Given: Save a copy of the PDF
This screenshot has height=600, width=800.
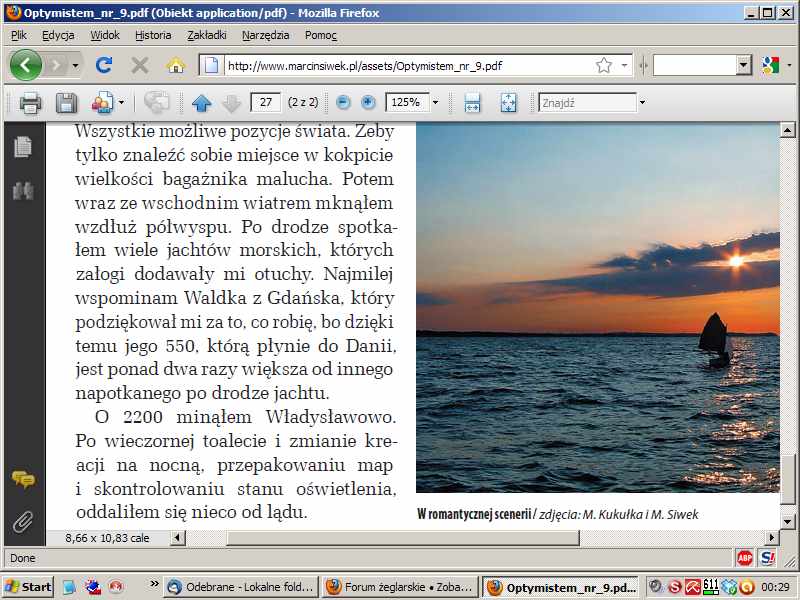Looking at the screenshot, I should pos(66,103).
